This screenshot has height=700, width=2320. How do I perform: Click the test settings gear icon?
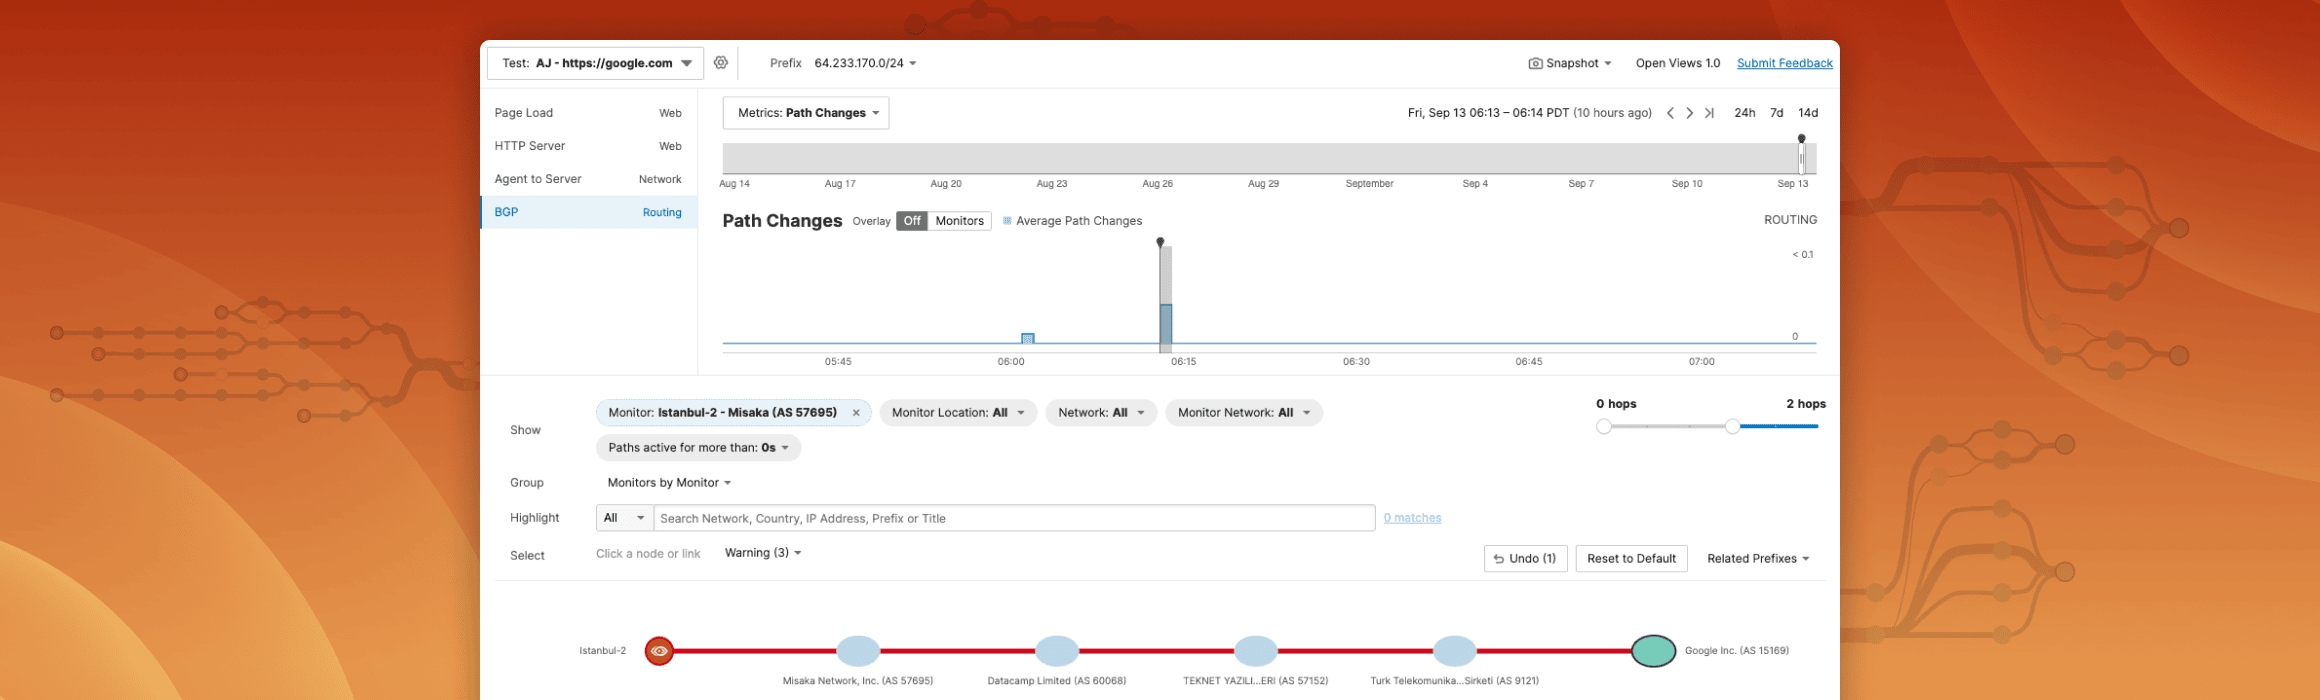click(x=721, y=63)
